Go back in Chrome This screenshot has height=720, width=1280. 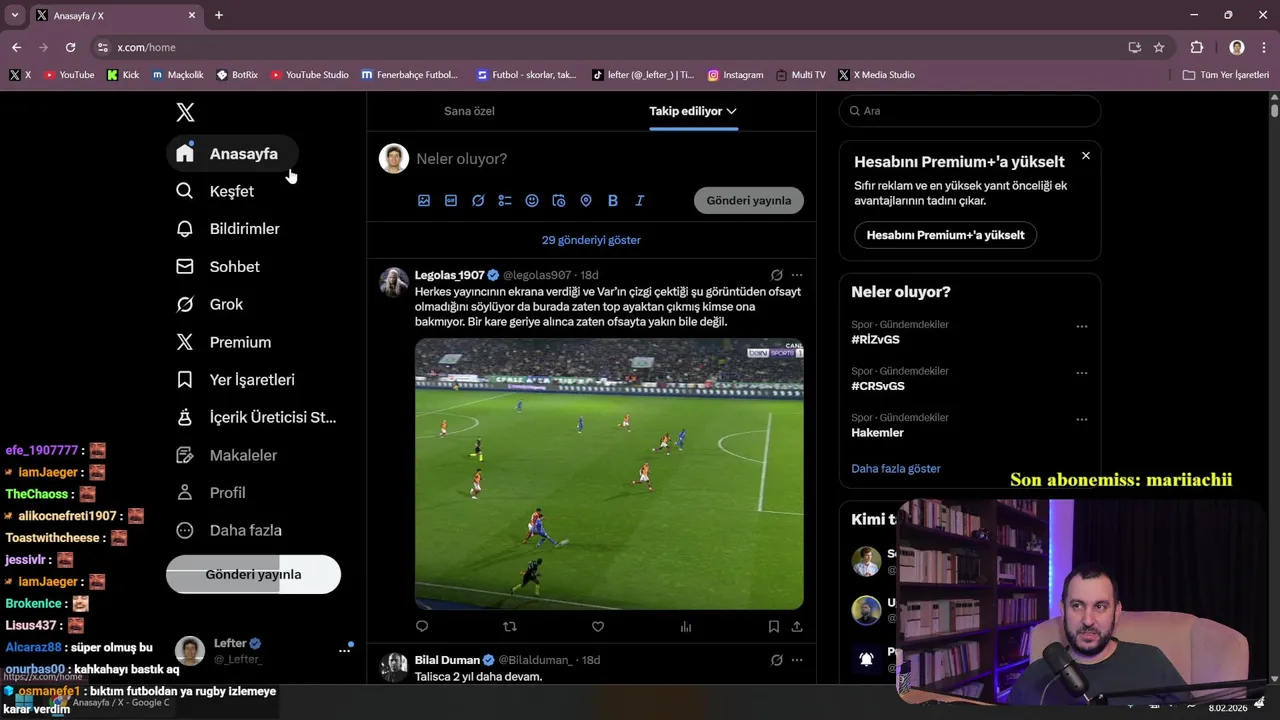coord(16,47)
